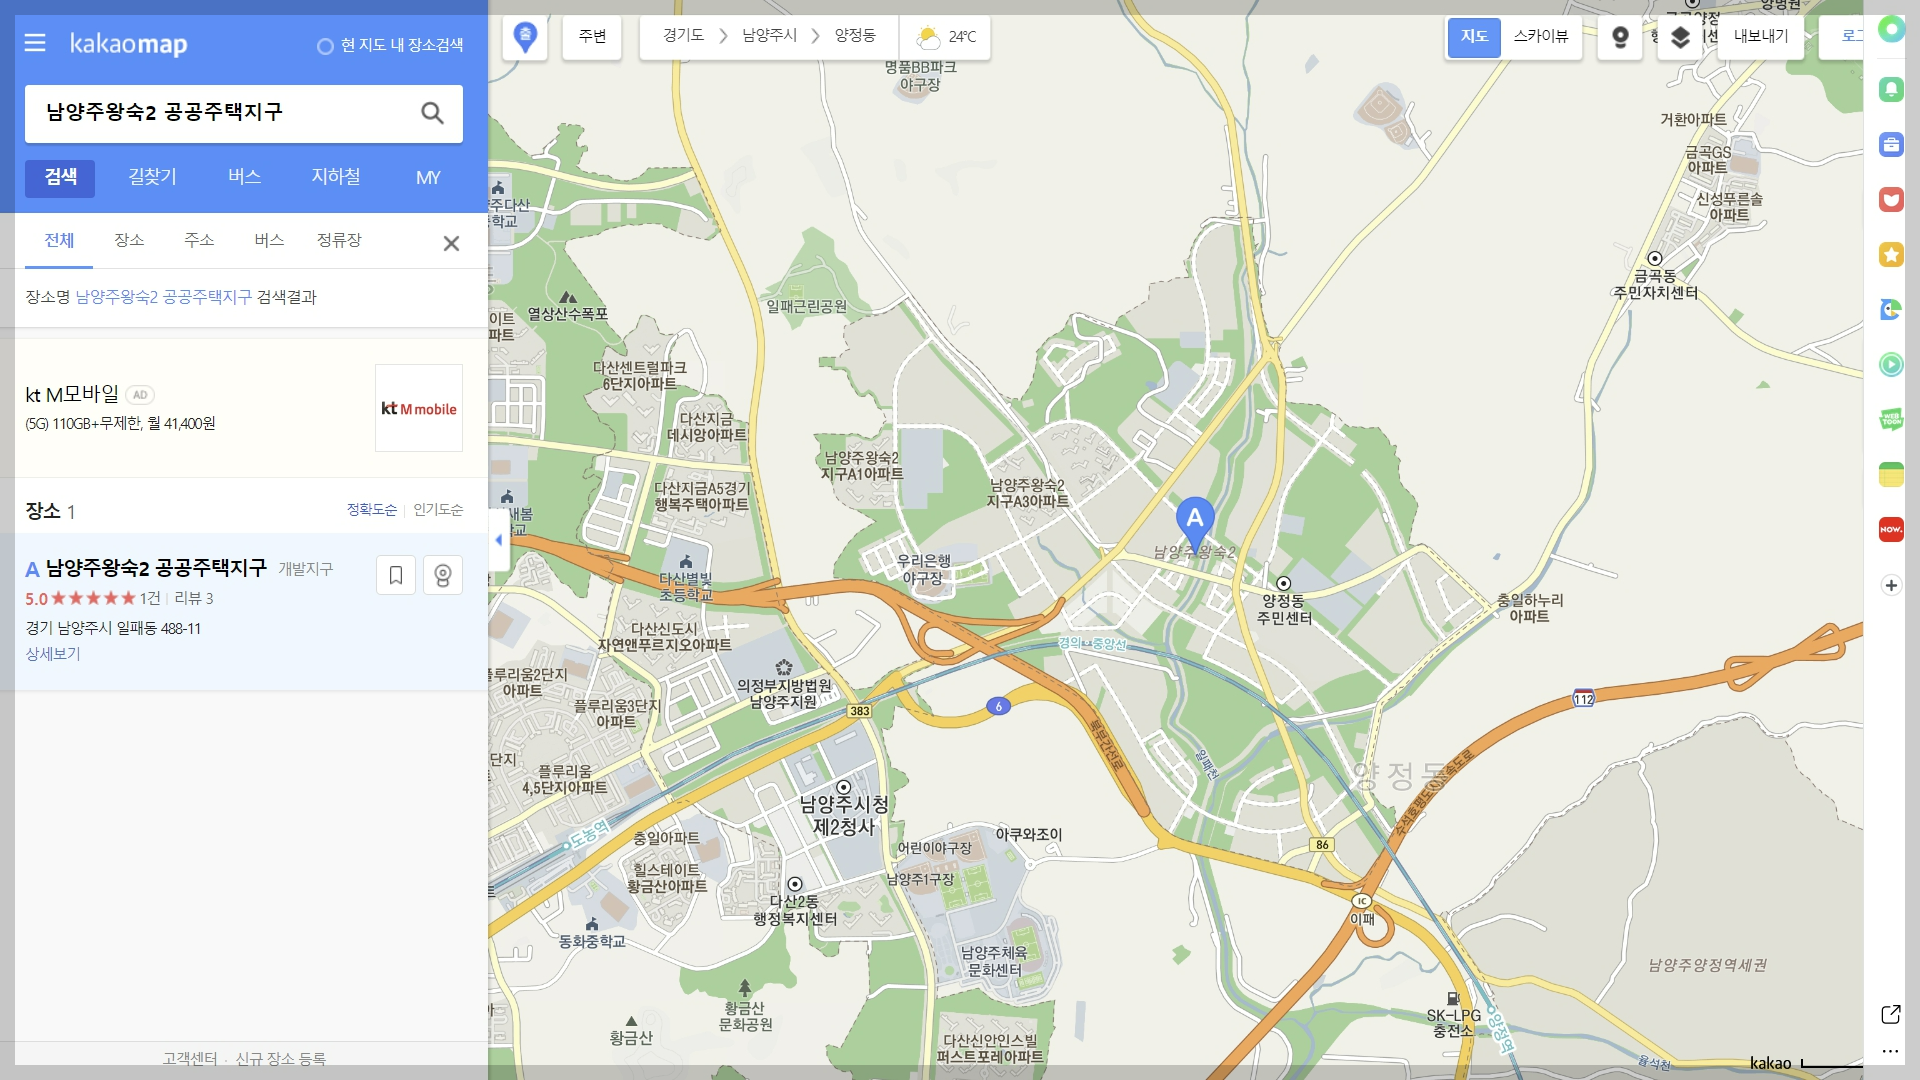This screenshot has width=1920, height=1080.
Task: Open the 경기도 region dropdown
Action: 683,36
